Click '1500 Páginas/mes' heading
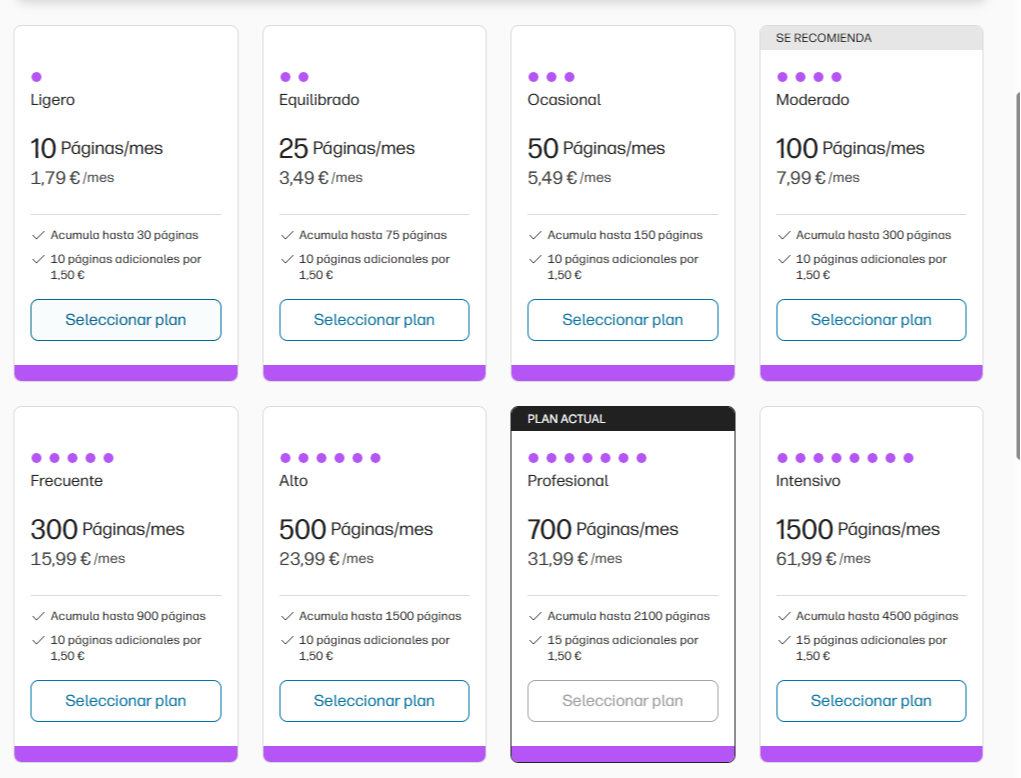 click(x=858, y=529)
